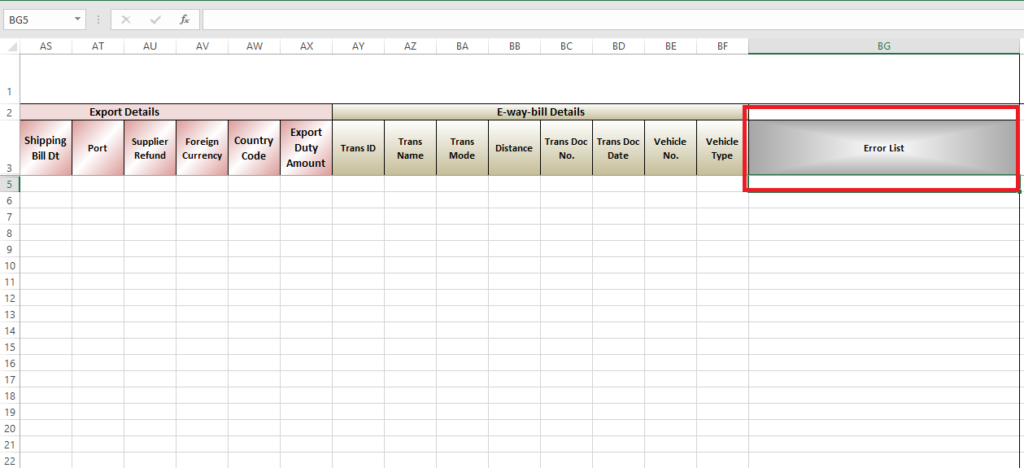1024x468 pixels.
Task: Select column header AY
Action: point(359,46)
